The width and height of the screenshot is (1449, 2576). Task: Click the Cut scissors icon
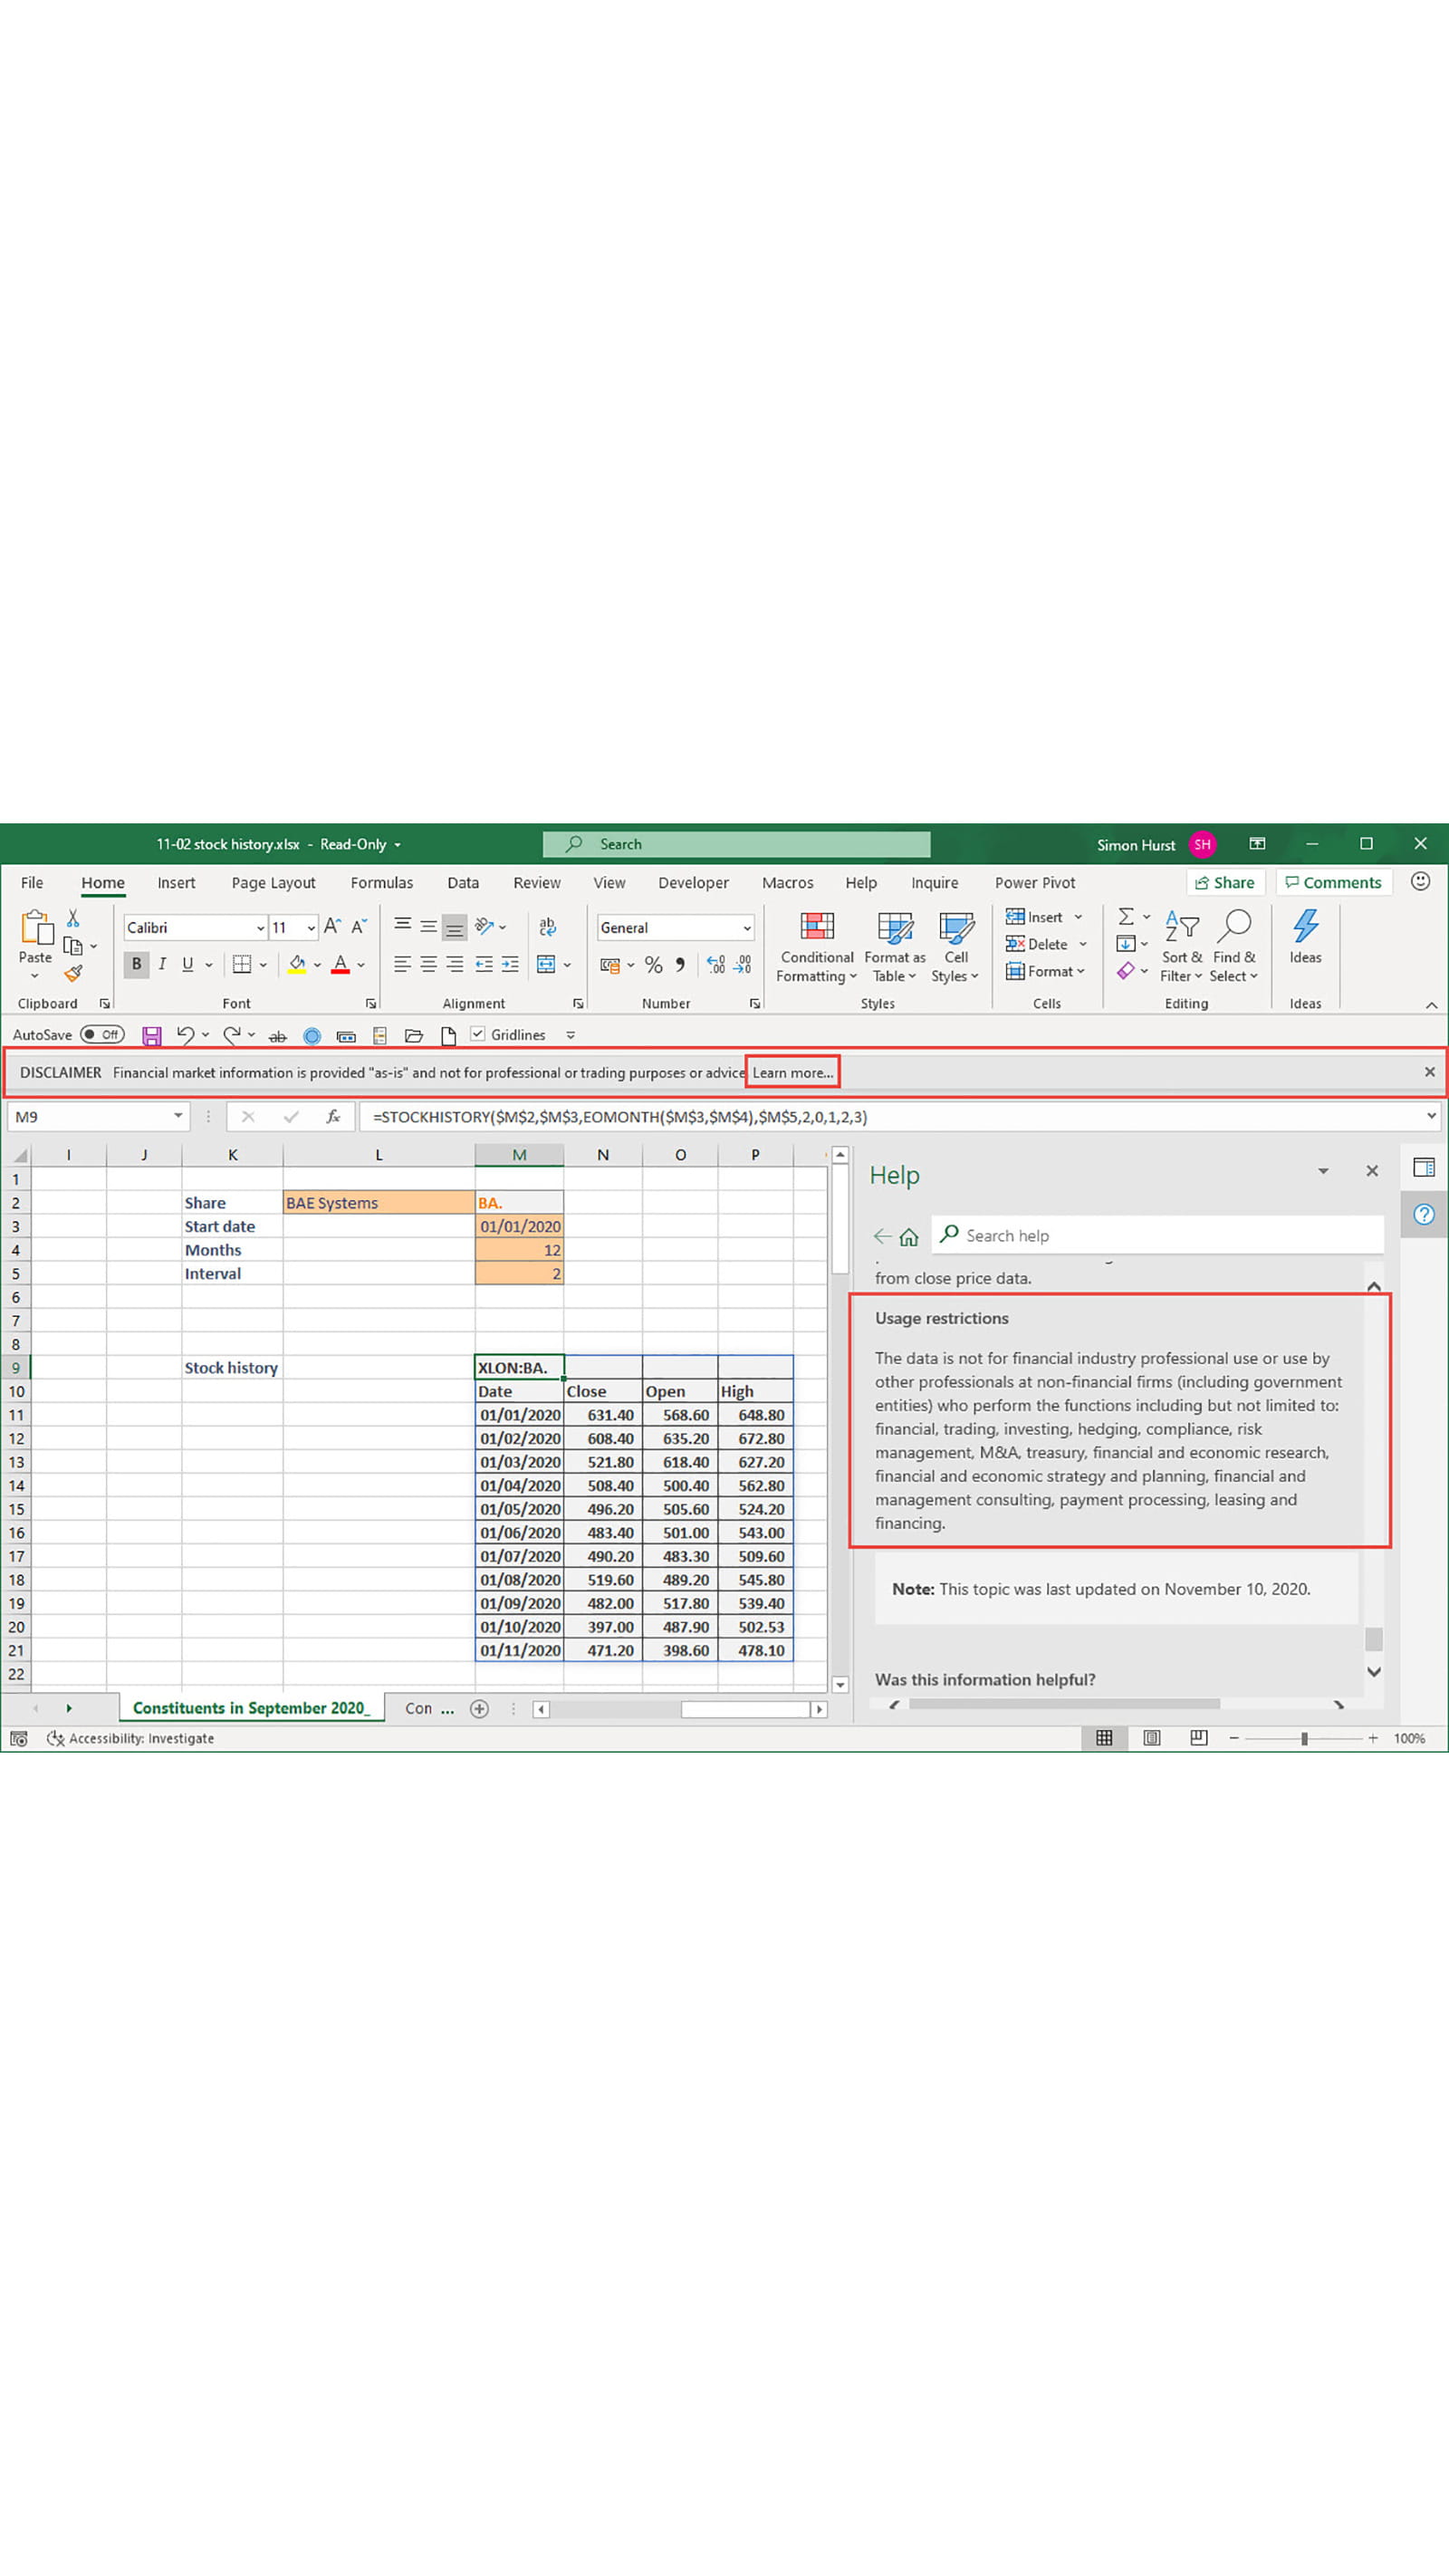click(73, 918)
